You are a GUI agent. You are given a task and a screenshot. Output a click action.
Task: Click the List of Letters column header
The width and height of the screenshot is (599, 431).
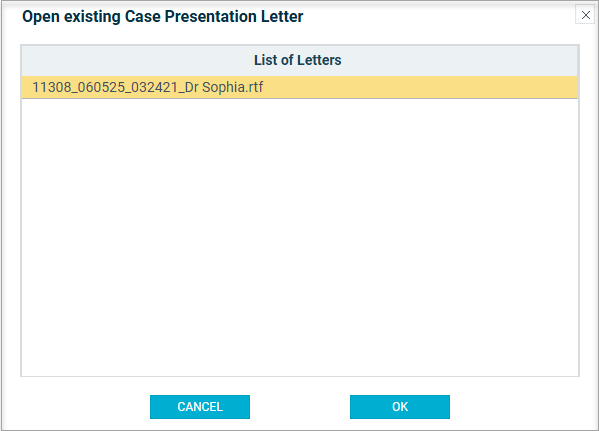click(x=300, y=60)
